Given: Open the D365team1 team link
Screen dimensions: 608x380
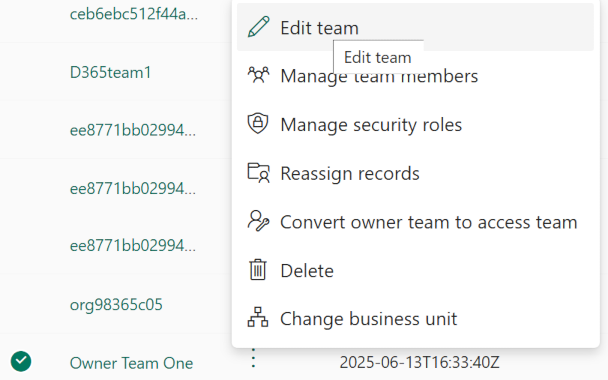Looking at the screenshot, I should 111,73.
